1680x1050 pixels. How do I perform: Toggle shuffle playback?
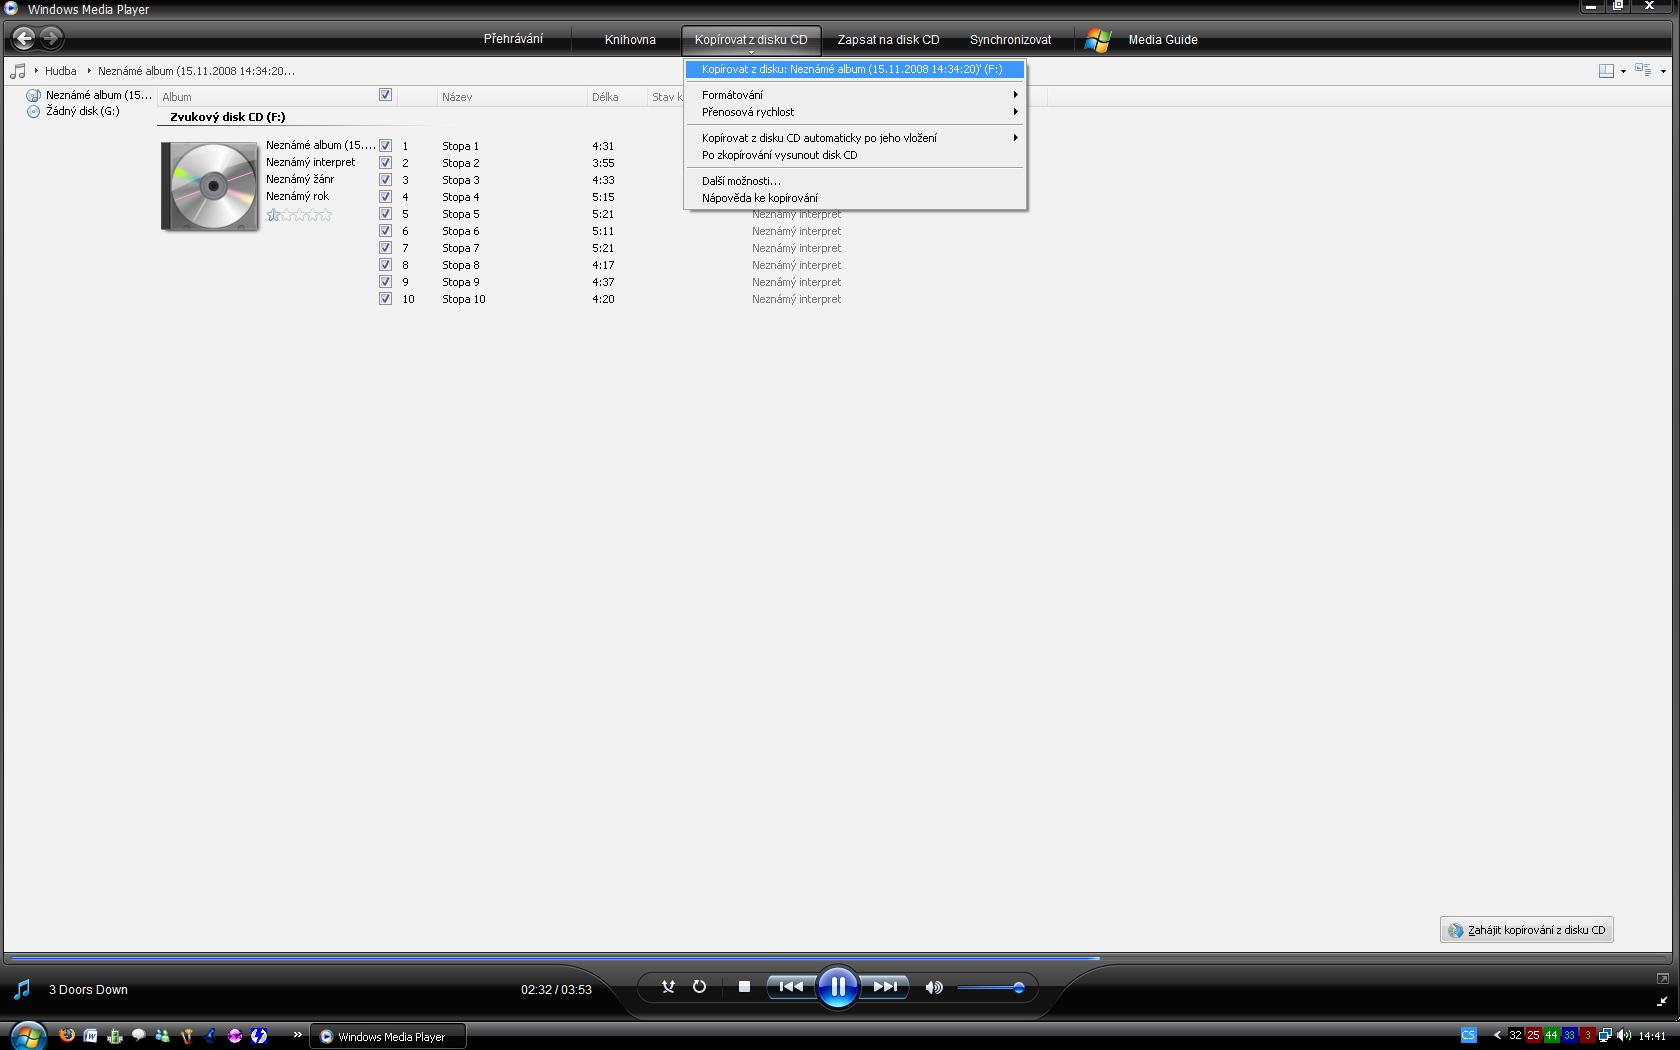pos(668,987)
